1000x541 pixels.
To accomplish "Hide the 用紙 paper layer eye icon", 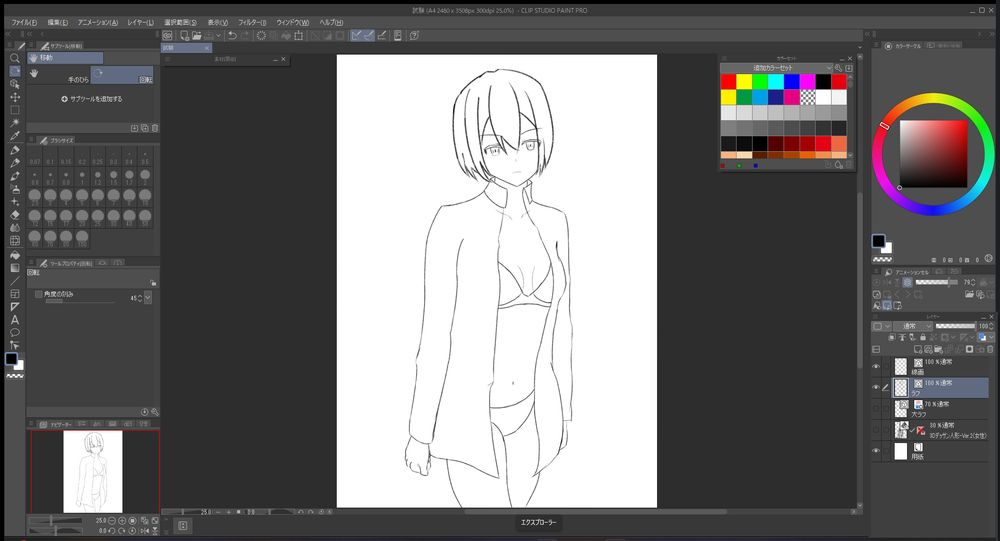I will pos(876,450).
